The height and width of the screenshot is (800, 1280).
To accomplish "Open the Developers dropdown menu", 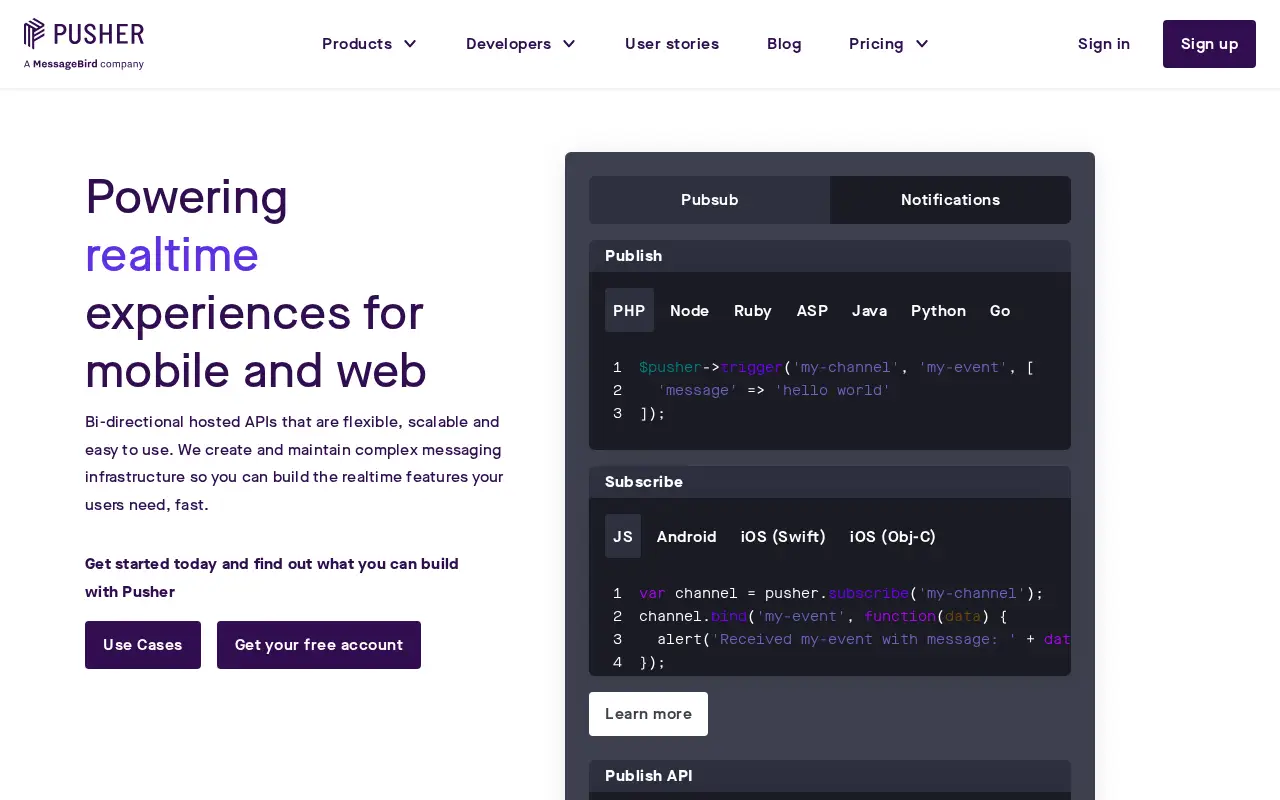I will pyautogui.click(x=520, y=44).
